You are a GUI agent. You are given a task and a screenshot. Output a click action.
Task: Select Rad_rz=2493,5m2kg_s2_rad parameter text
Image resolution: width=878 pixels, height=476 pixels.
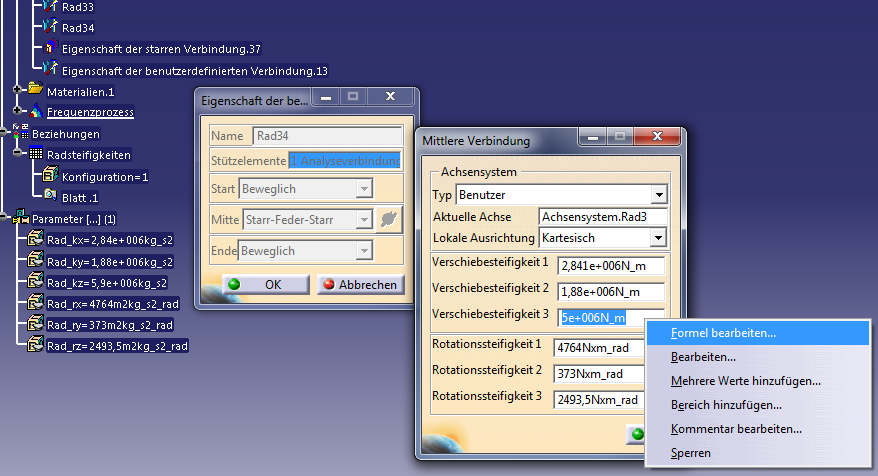point(117,346)
